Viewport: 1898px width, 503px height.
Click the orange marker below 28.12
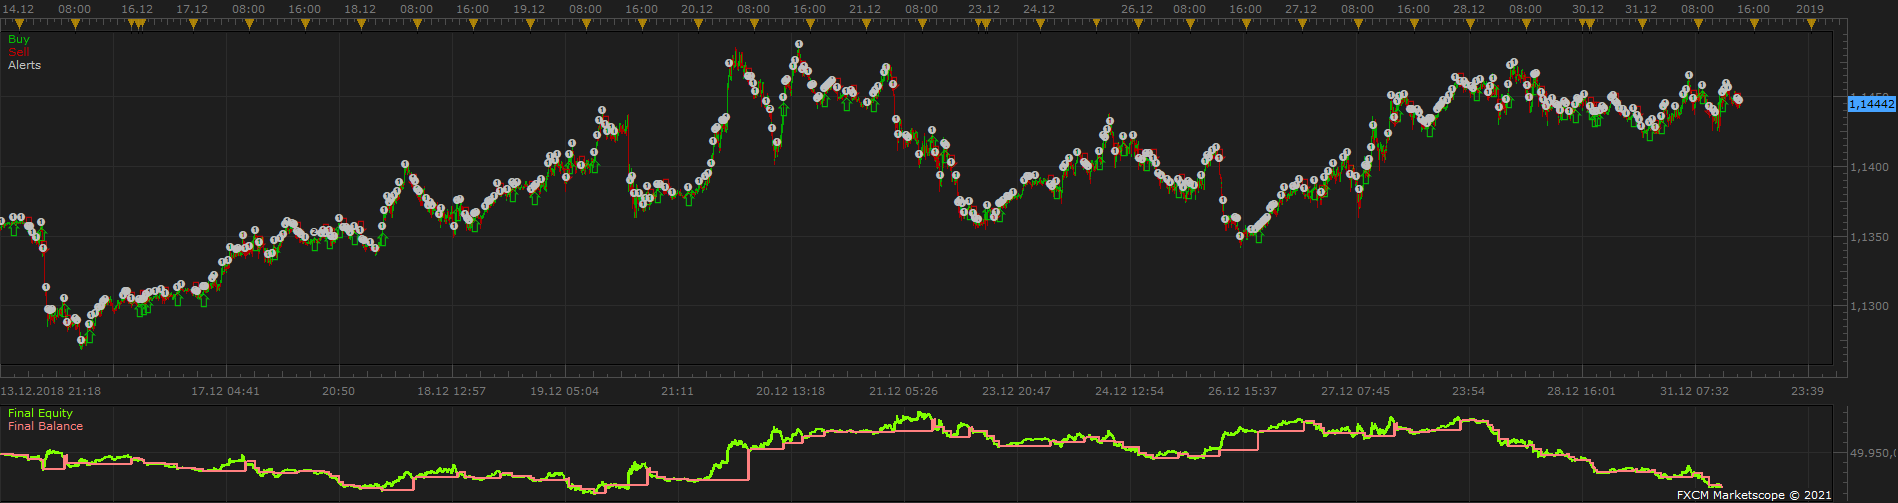click(x=1469, y=25)
